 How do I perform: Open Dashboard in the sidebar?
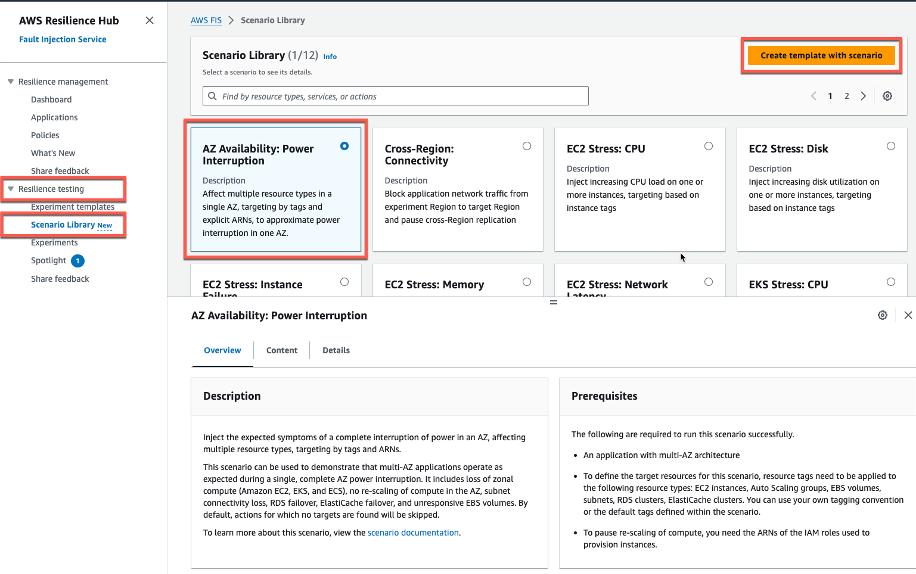tap(51, 100)
